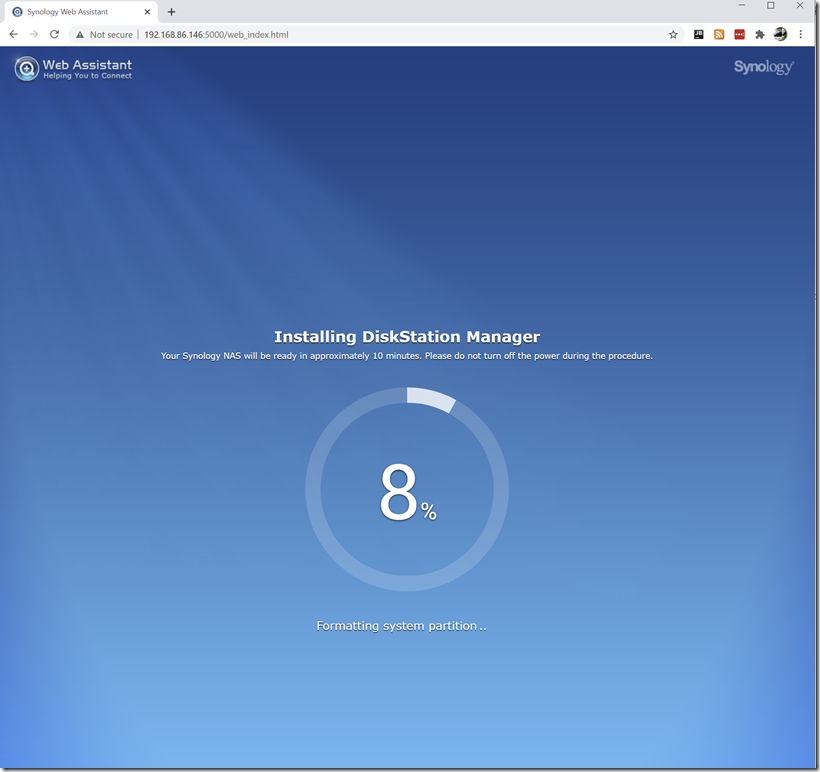Open the orange RSS feed extension
This screenshot has height=772, width=820.
719,35
